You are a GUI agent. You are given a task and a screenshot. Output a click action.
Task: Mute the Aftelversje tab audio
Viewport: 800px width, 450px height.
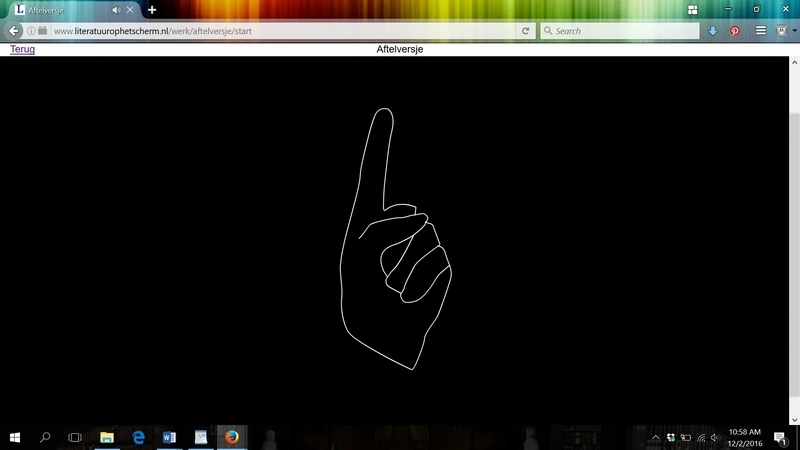pos(116,10)
